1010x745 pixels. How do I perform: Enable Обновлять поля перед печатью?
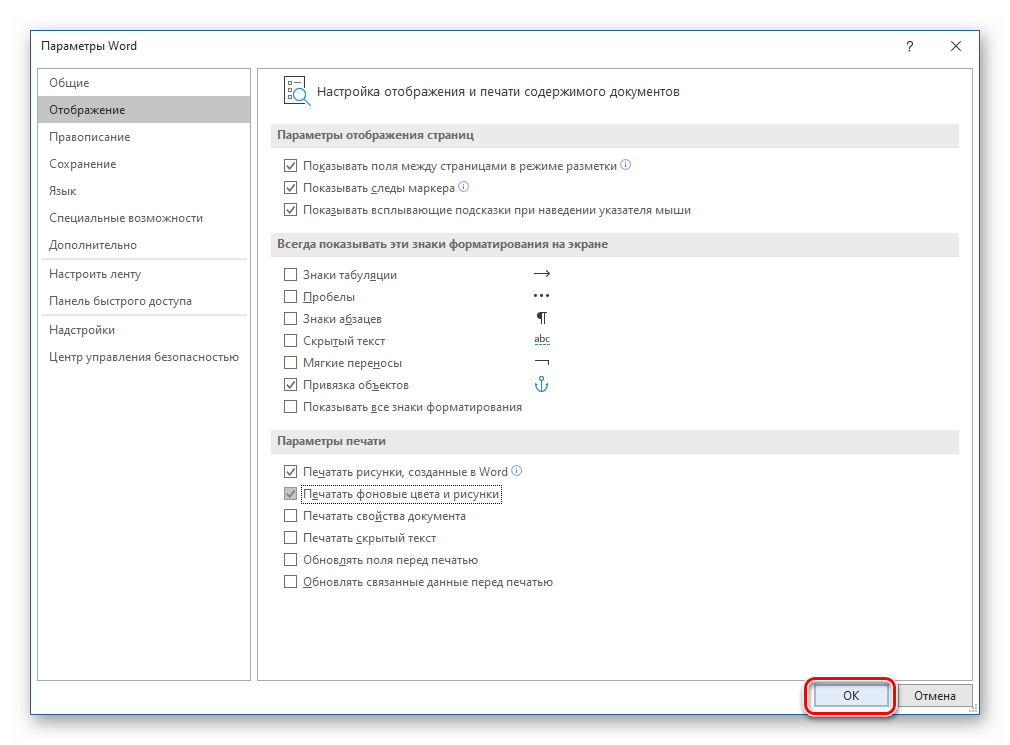pos(291,560)
